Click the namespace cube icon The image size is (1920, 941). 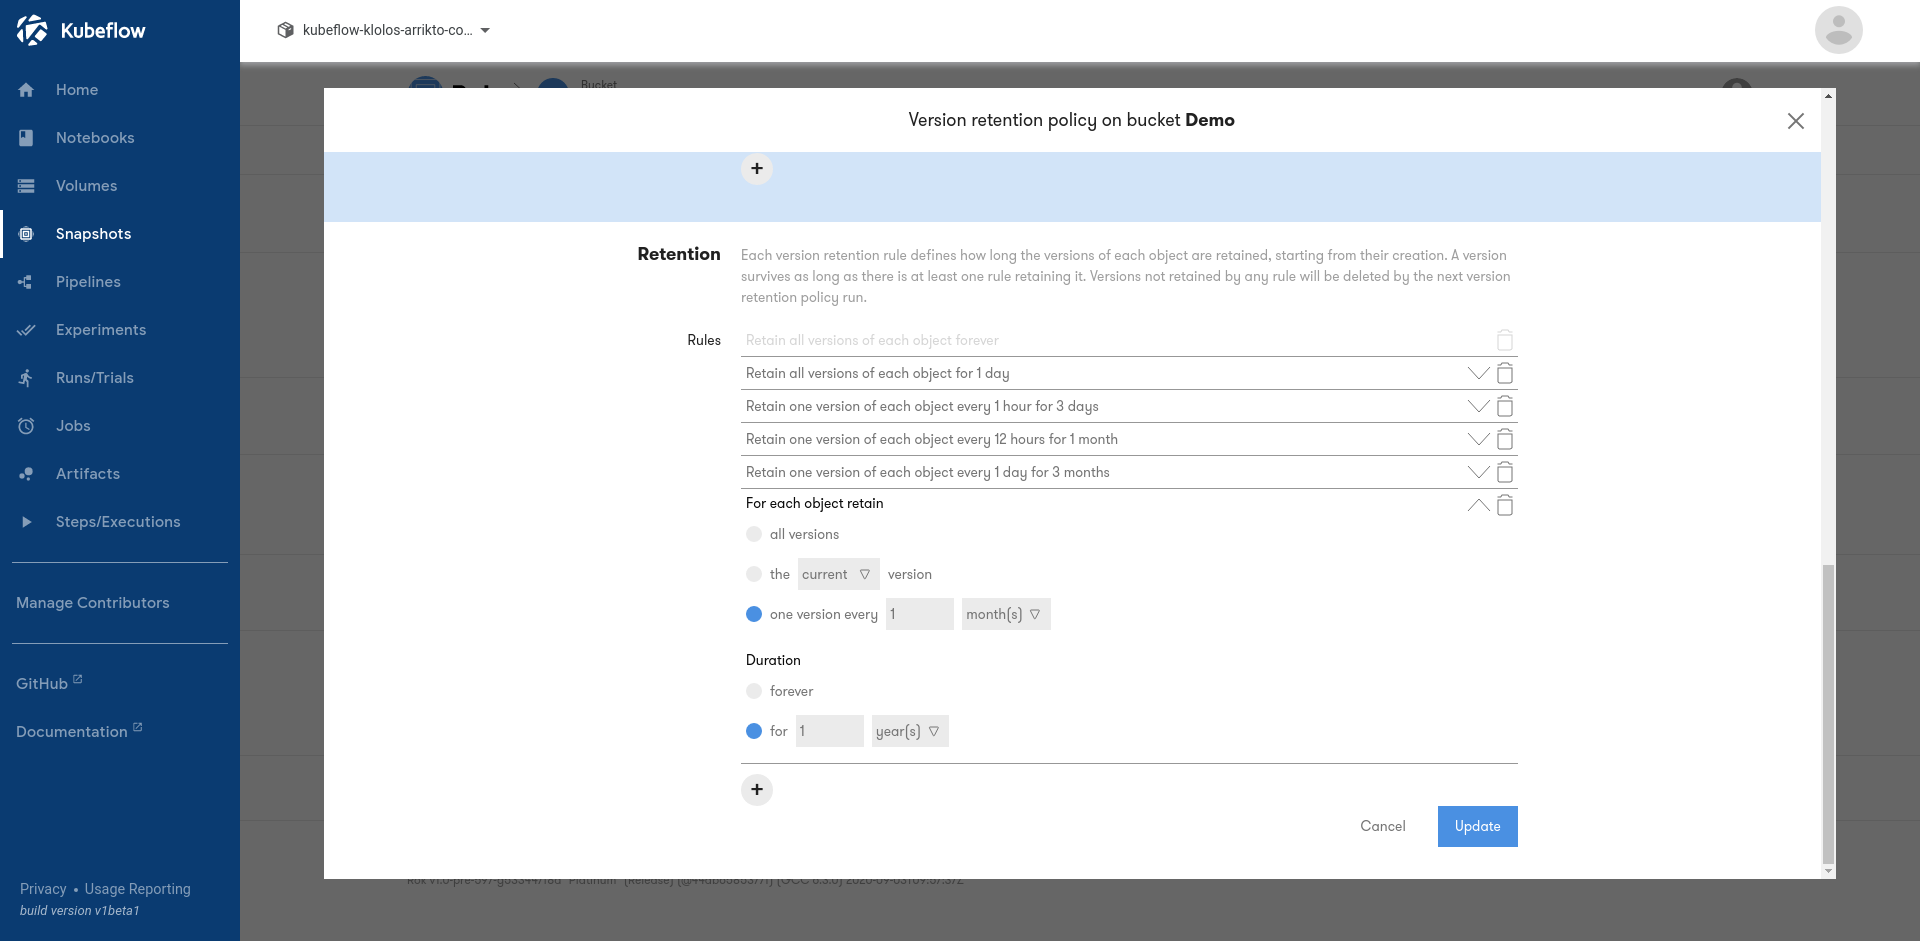coord(285,30)
